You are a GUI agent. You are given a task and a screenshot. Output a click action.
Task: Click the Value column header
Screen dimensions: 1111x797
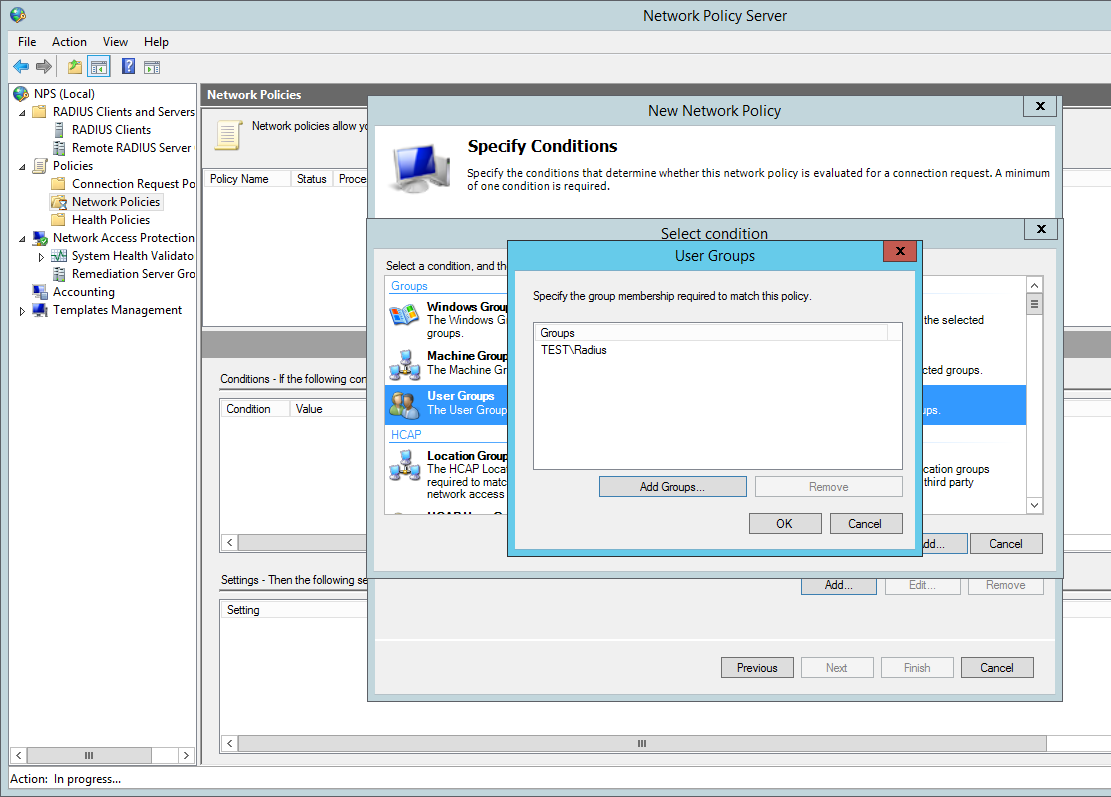327,409
